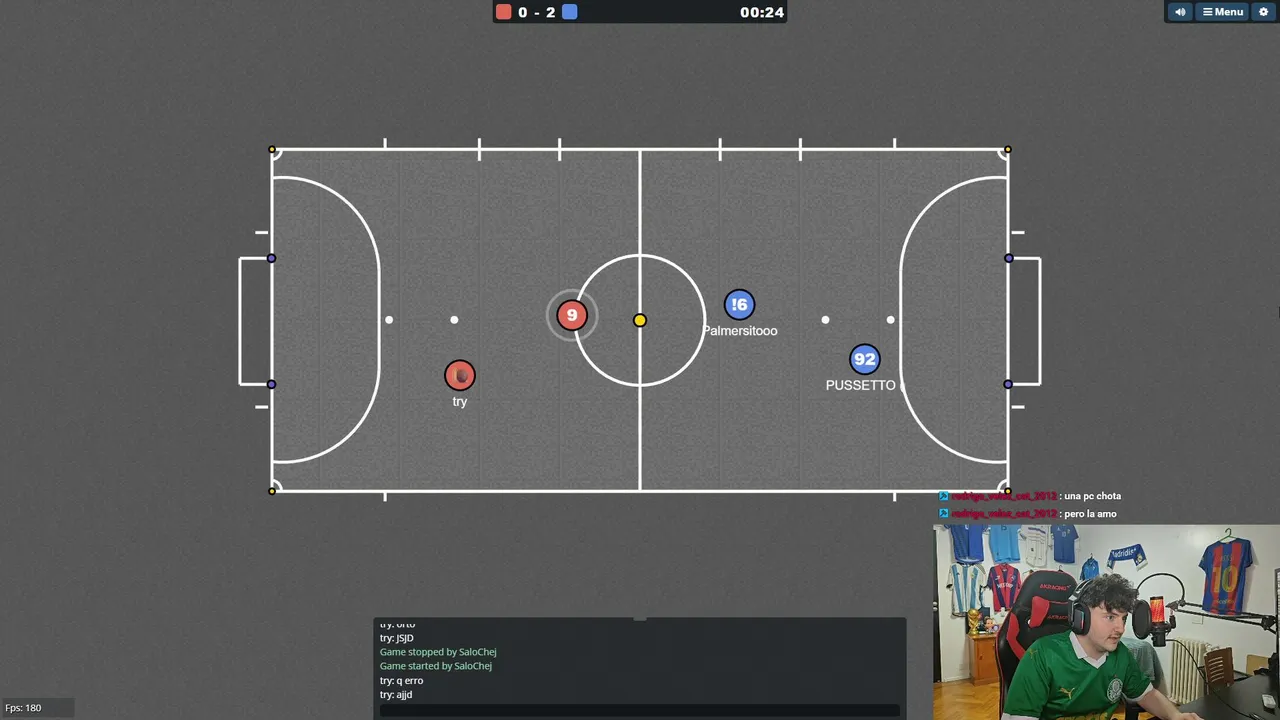Click red player labeled try
Viewport: 1280px width, 720px height.
coord(460,376)
